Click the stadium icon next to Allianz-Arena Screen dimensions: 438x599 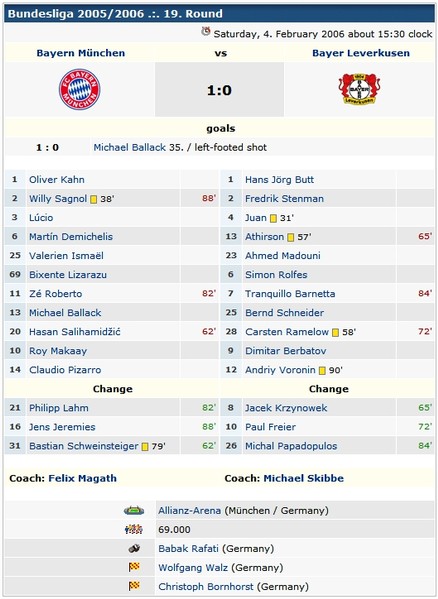click(134, 510)
